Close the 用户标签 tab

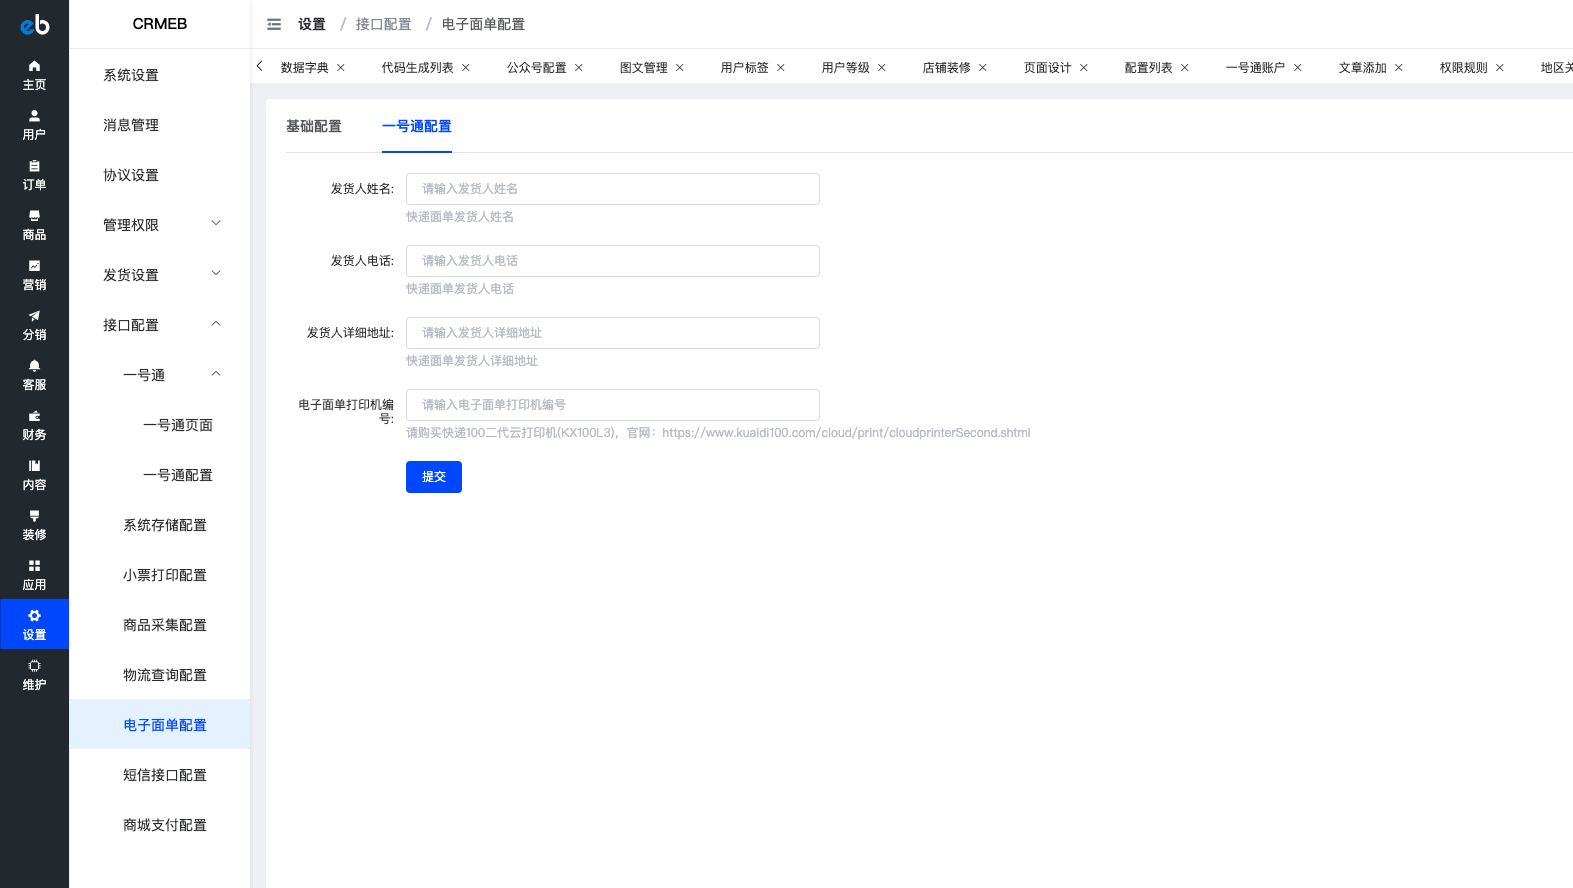click(781, 68)
